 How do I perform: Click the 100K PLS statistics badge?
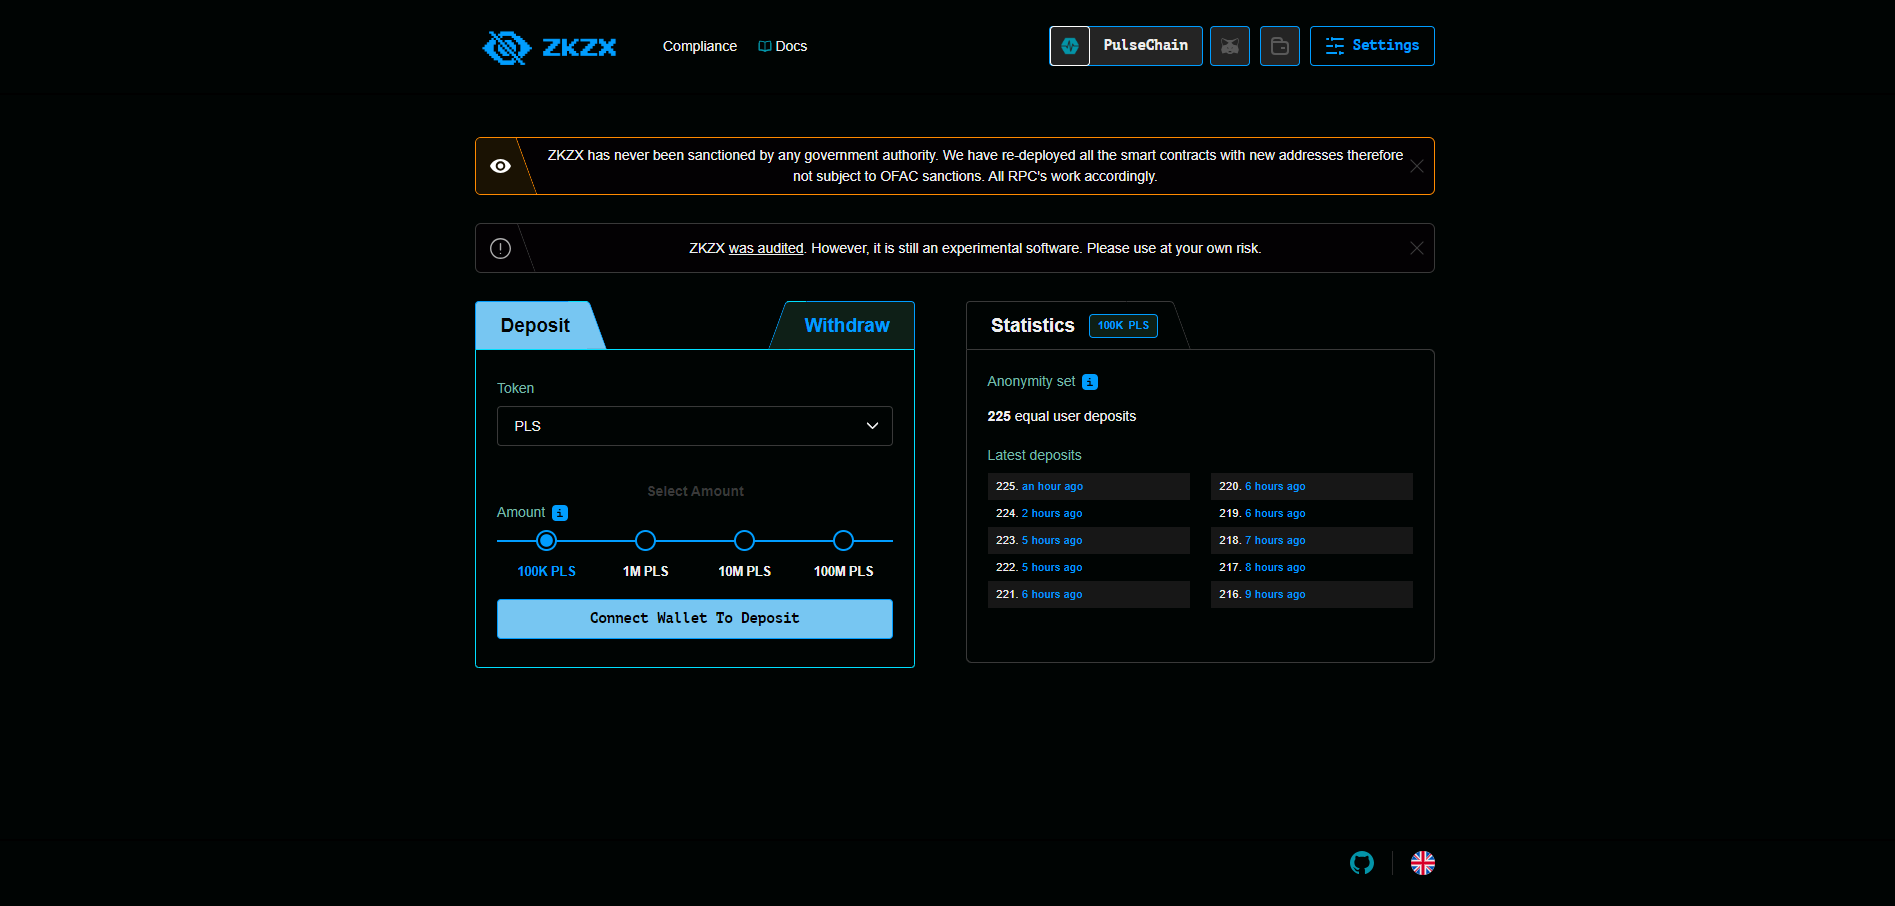[1123, 326]
